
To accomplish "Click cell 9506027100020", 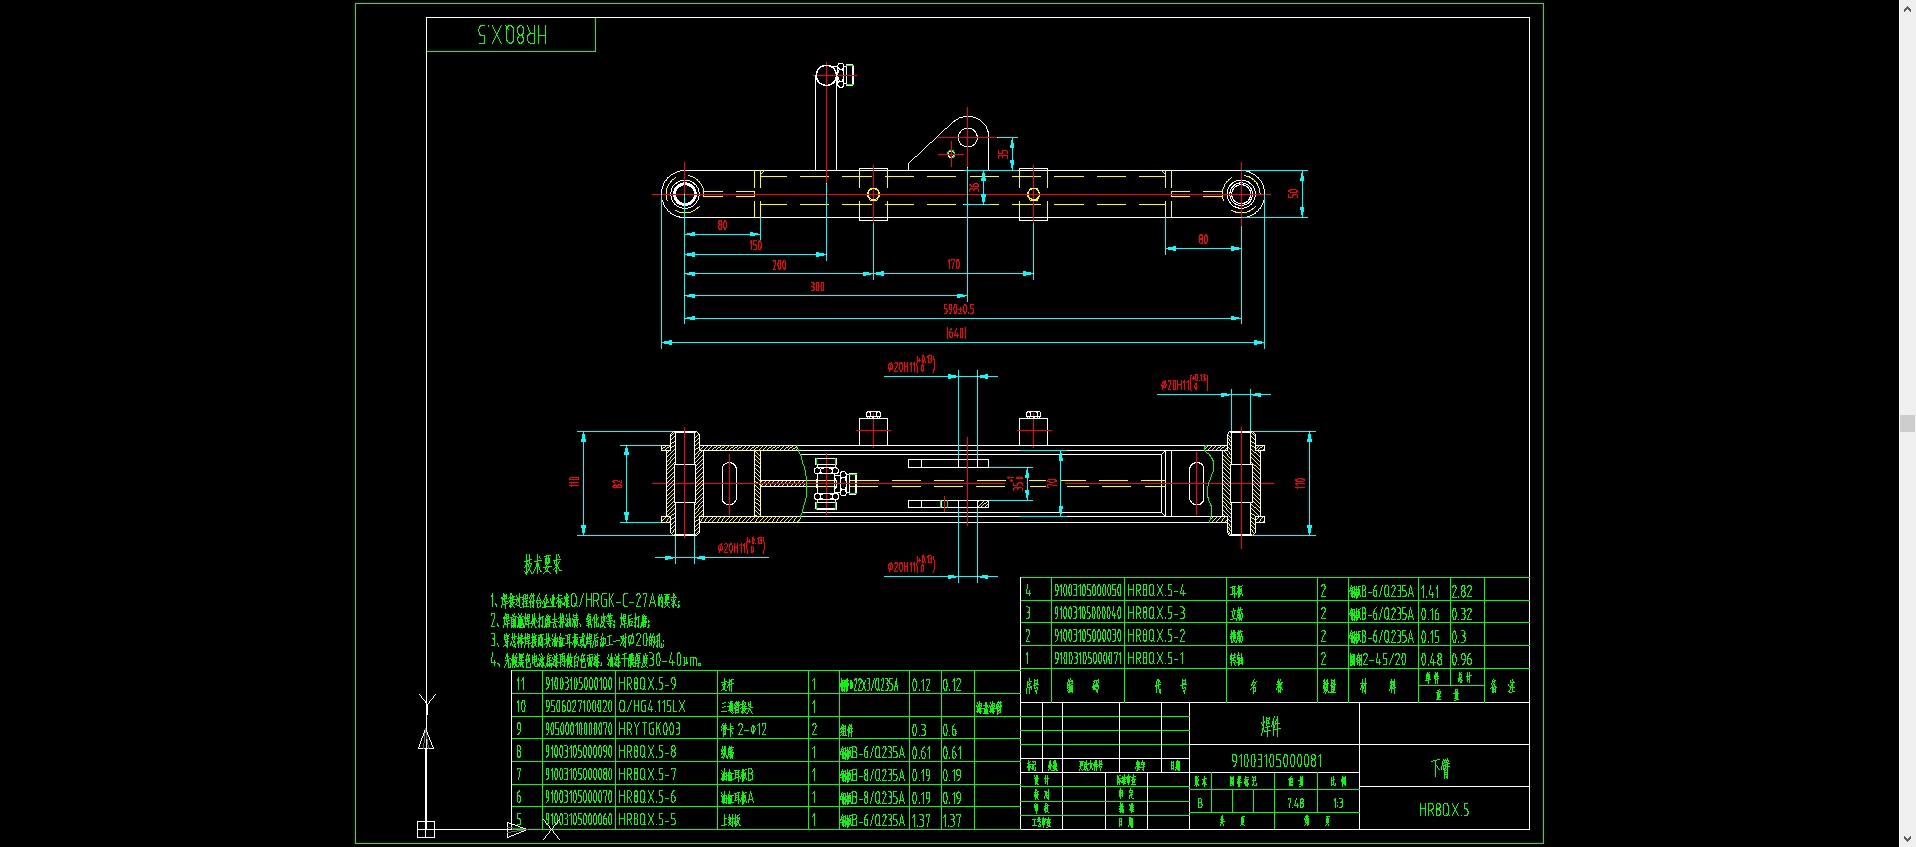I will (x=578, y=706).
